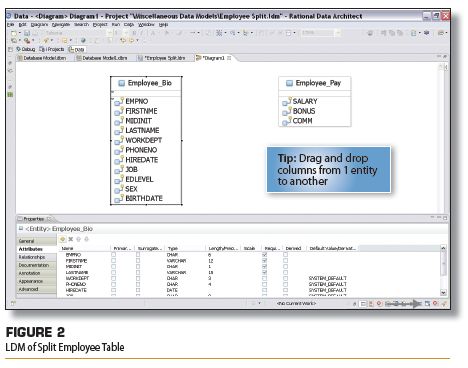Select the FIRSTNME attribute icon in diagram

(x=118, y=111)
